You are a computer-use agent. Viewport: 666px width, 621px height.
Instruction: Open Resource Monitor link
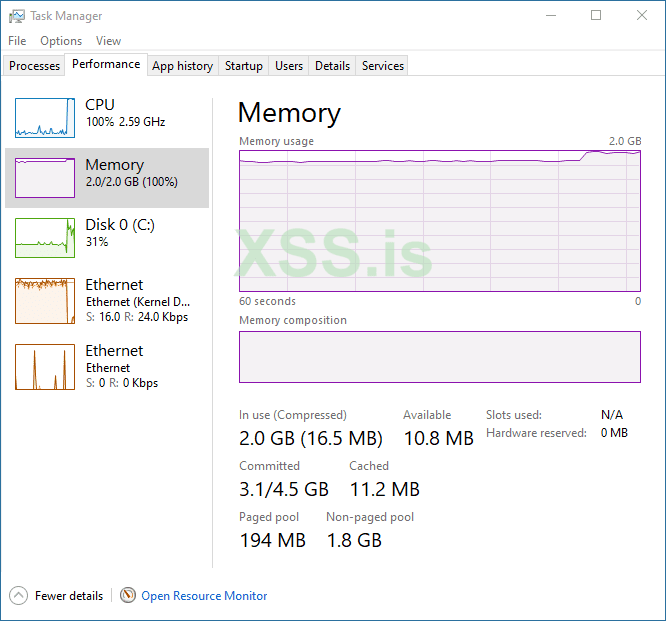click(204, 596)
